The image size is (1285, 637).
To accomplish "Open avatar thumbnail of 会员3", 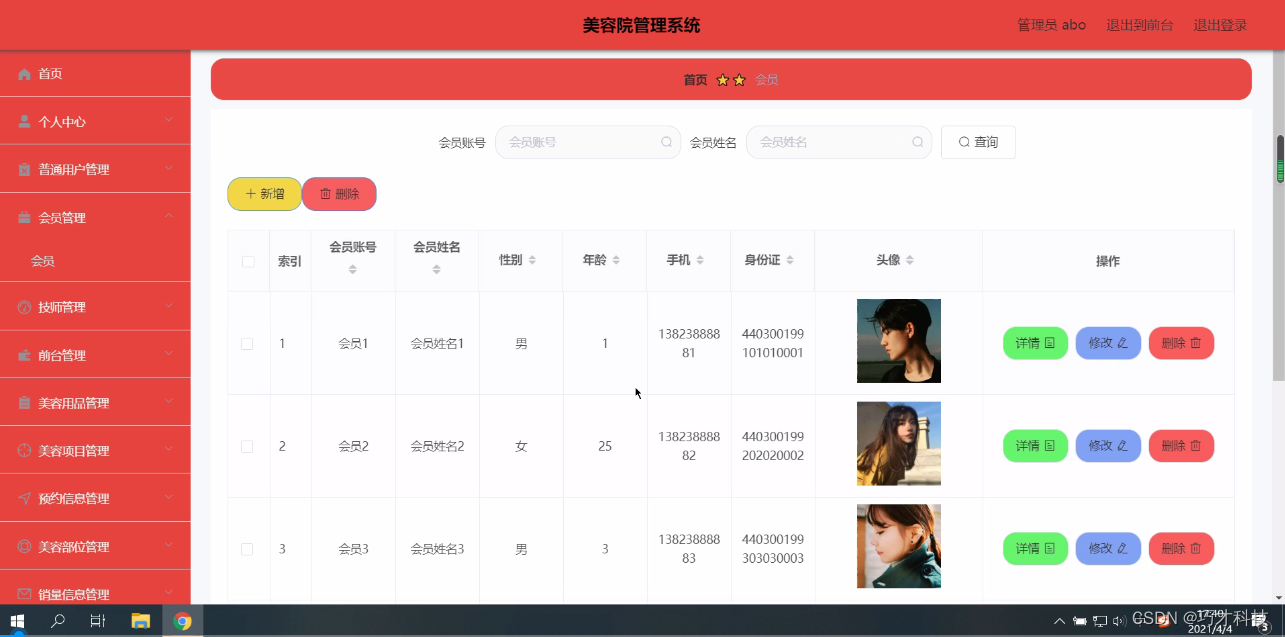I will point(898,546).
